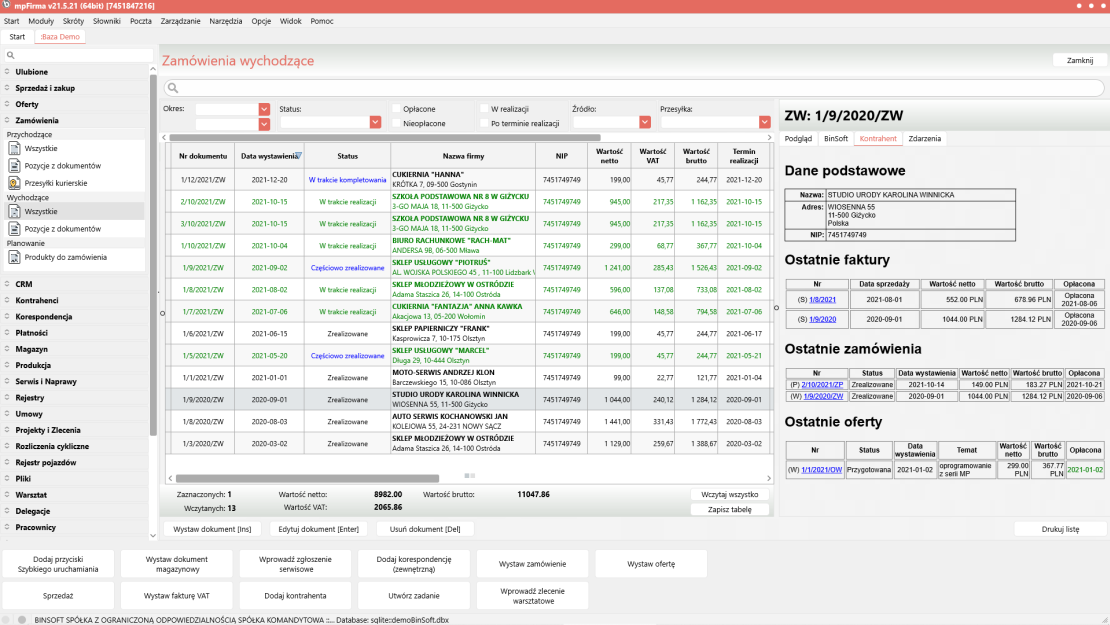
Task: Open the Słowniki menu
Action: (x=106, y=21)
